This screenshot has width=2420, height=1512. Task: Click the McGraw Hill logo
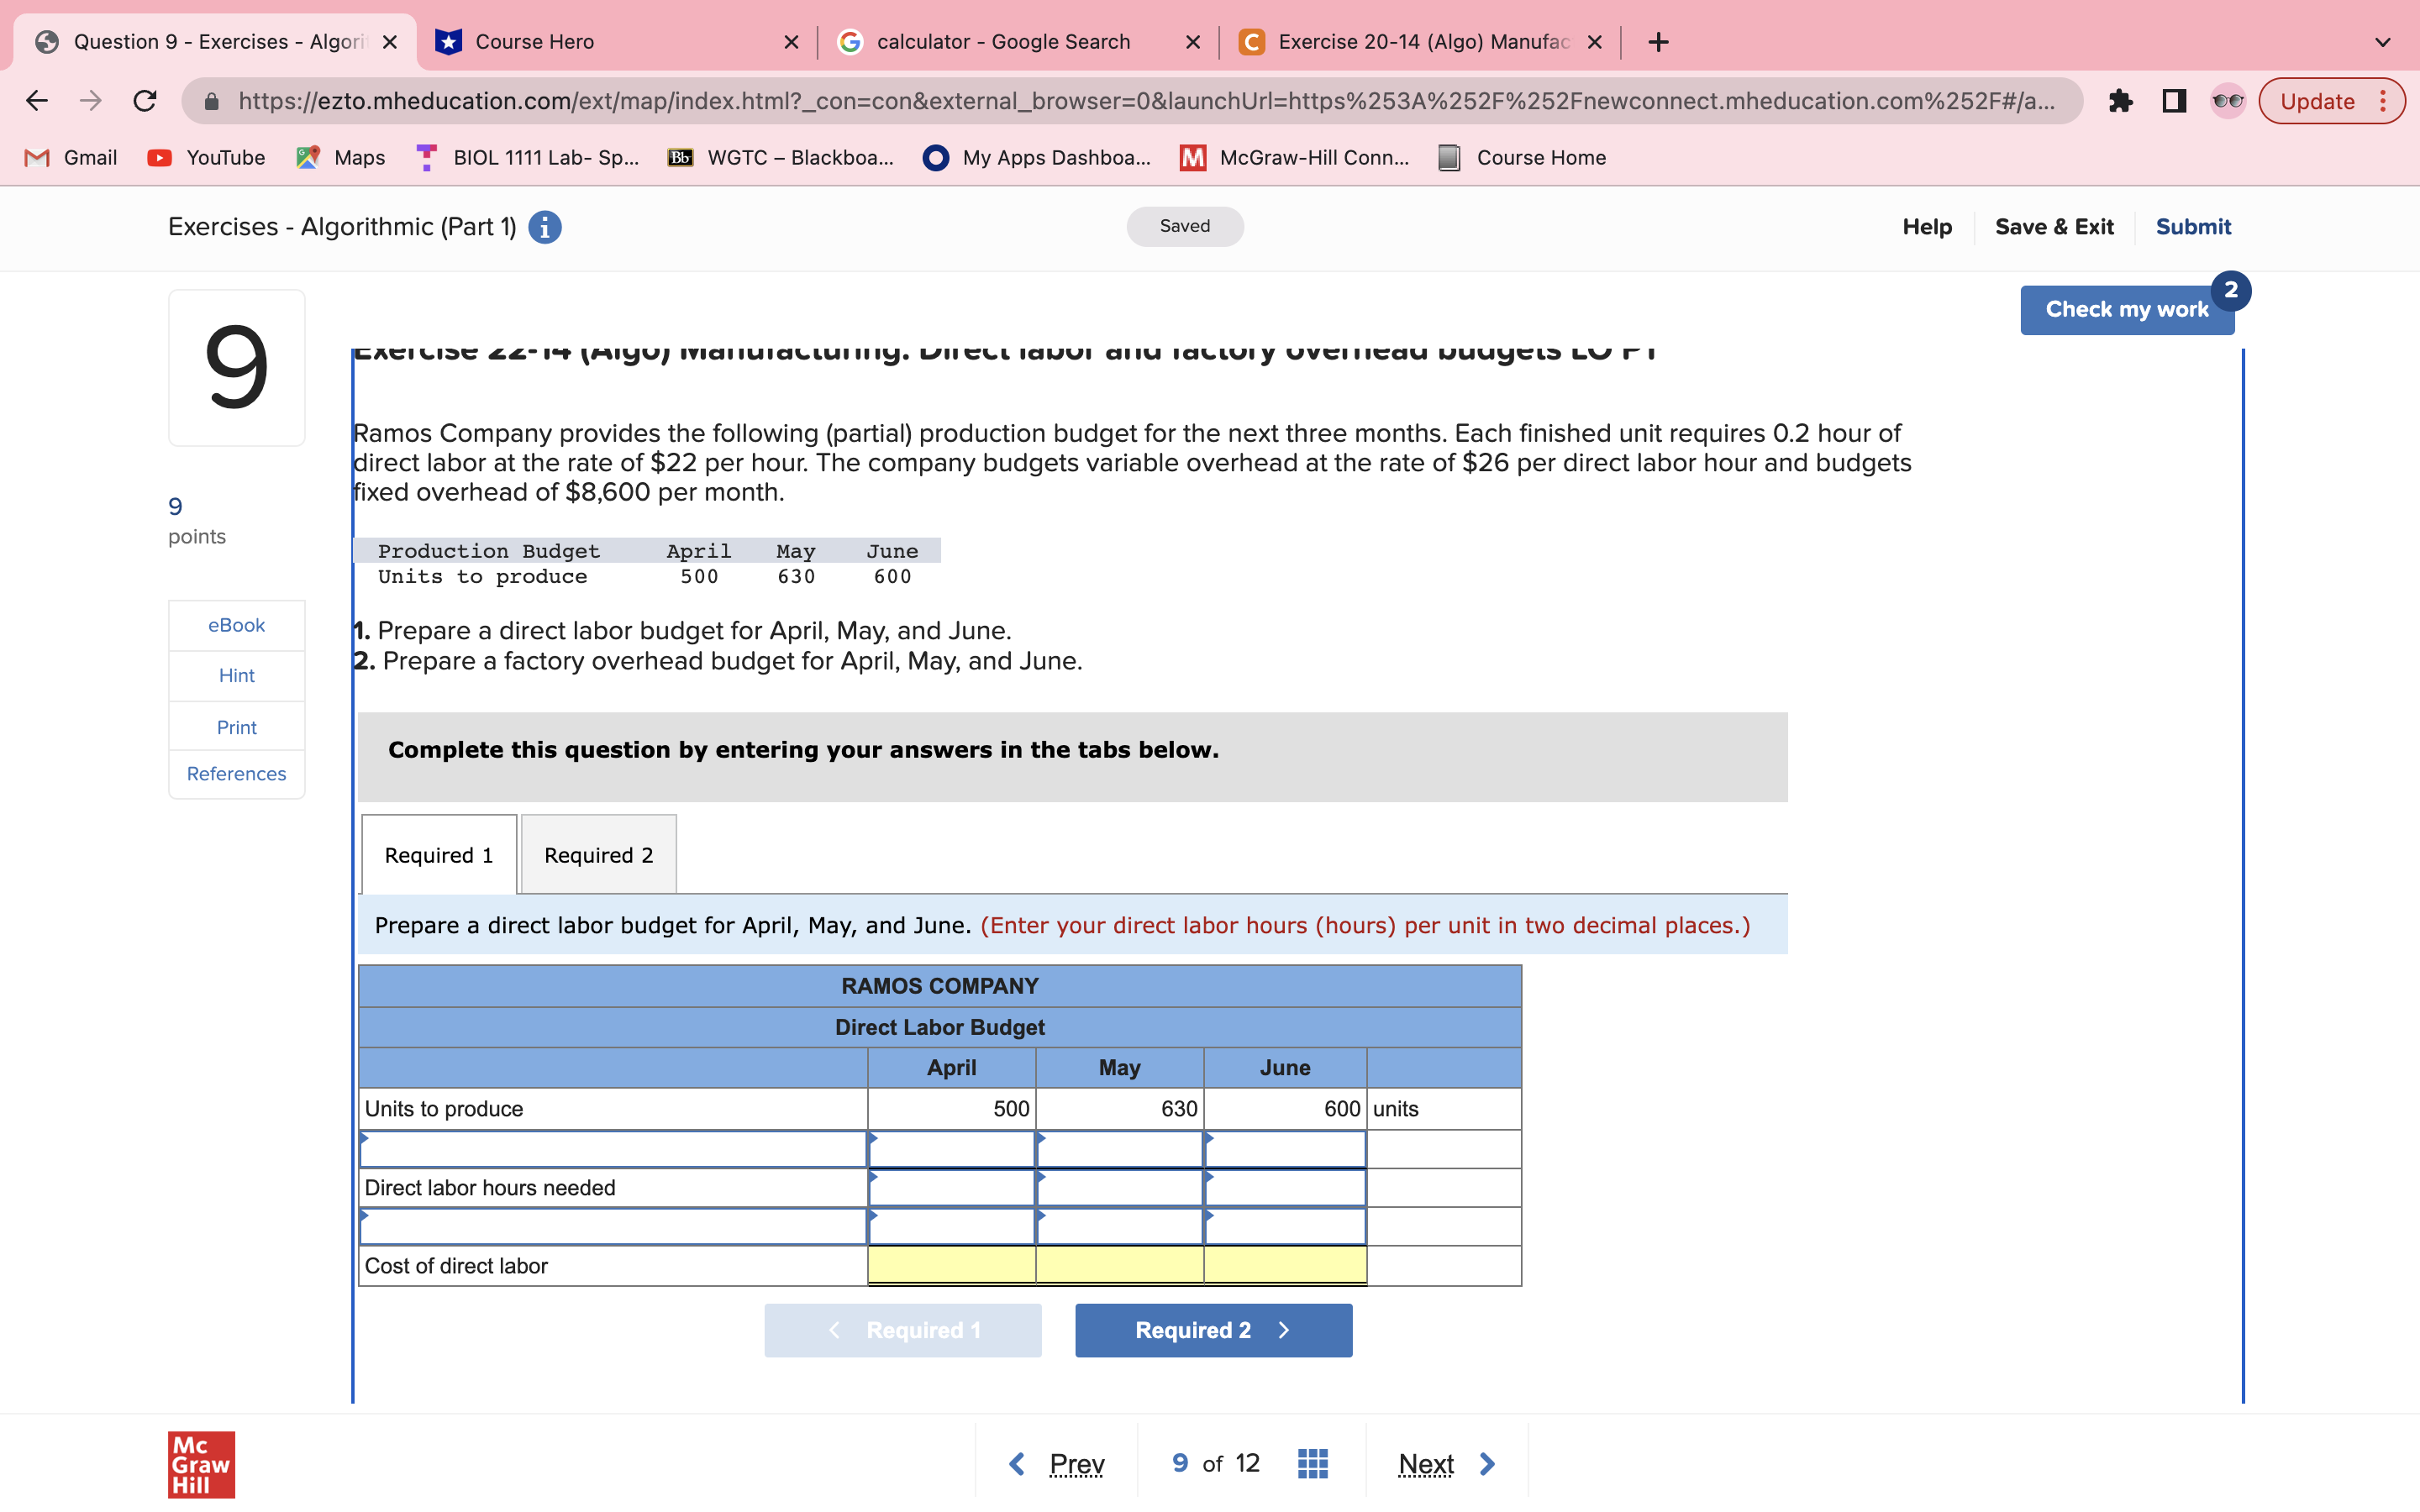(200, 1465)
